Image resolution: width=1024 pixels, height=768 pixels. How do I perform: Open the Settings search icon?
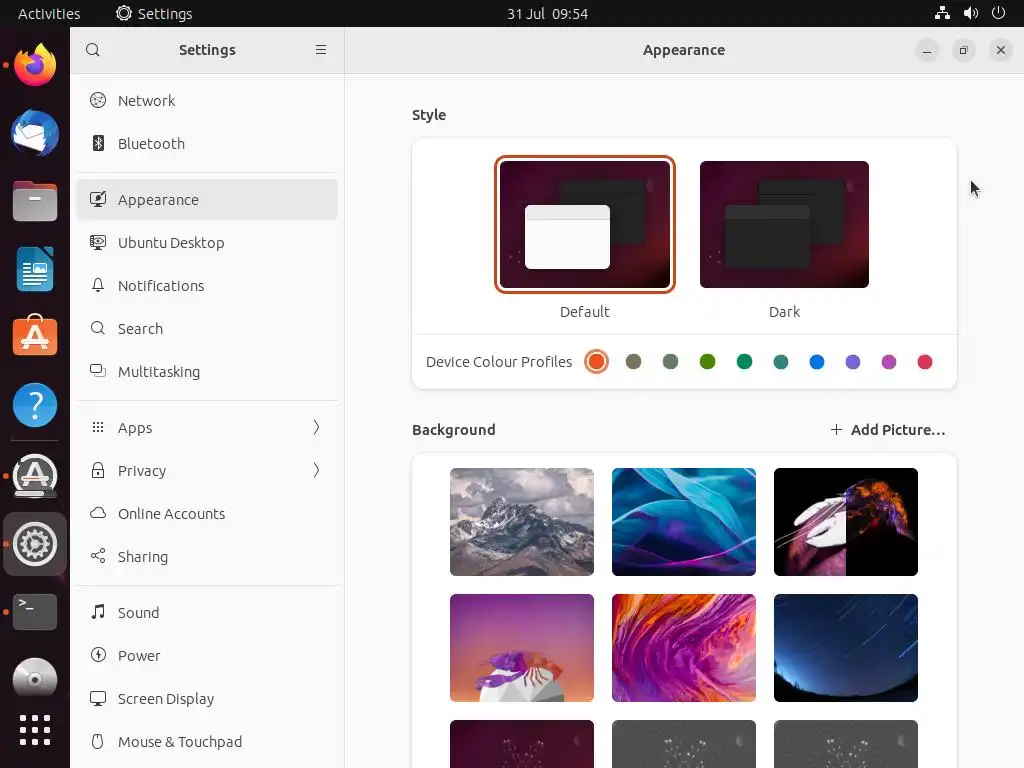tap(93, 50)
